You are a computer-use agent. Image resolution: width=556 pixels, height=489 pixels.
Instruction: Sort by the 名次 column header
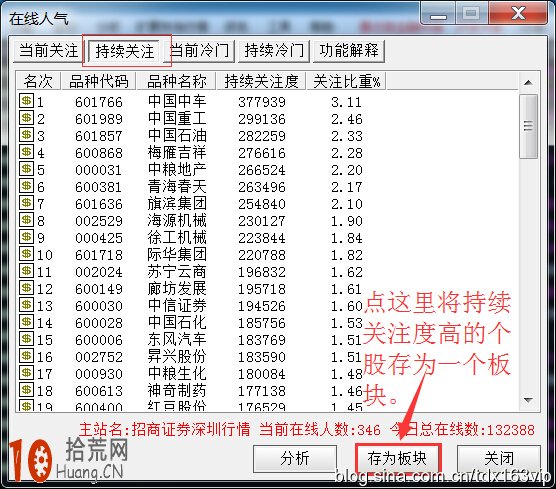[x=39, y=81]
